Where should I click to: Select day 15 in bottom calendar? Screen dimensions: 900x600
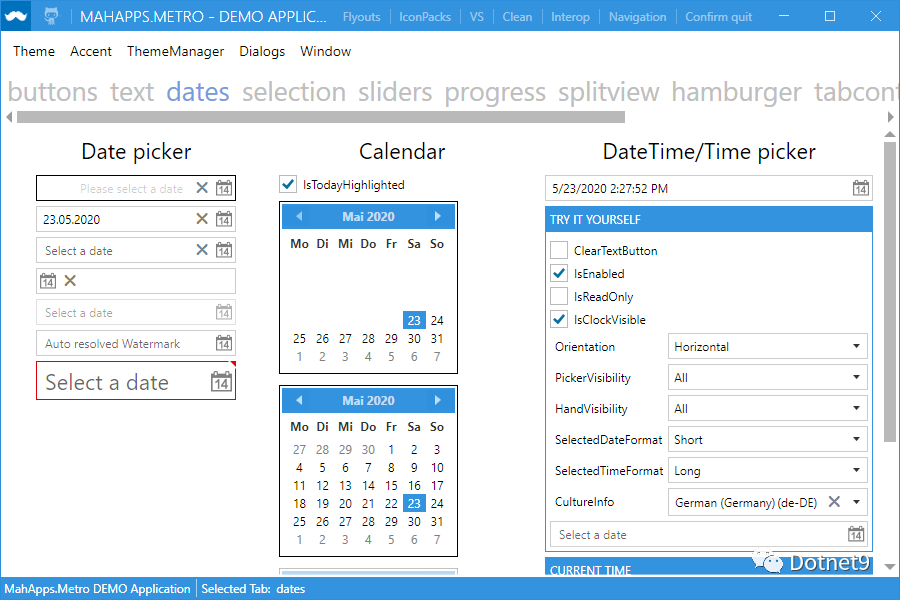pyautogui.click(x=391, y=486)
